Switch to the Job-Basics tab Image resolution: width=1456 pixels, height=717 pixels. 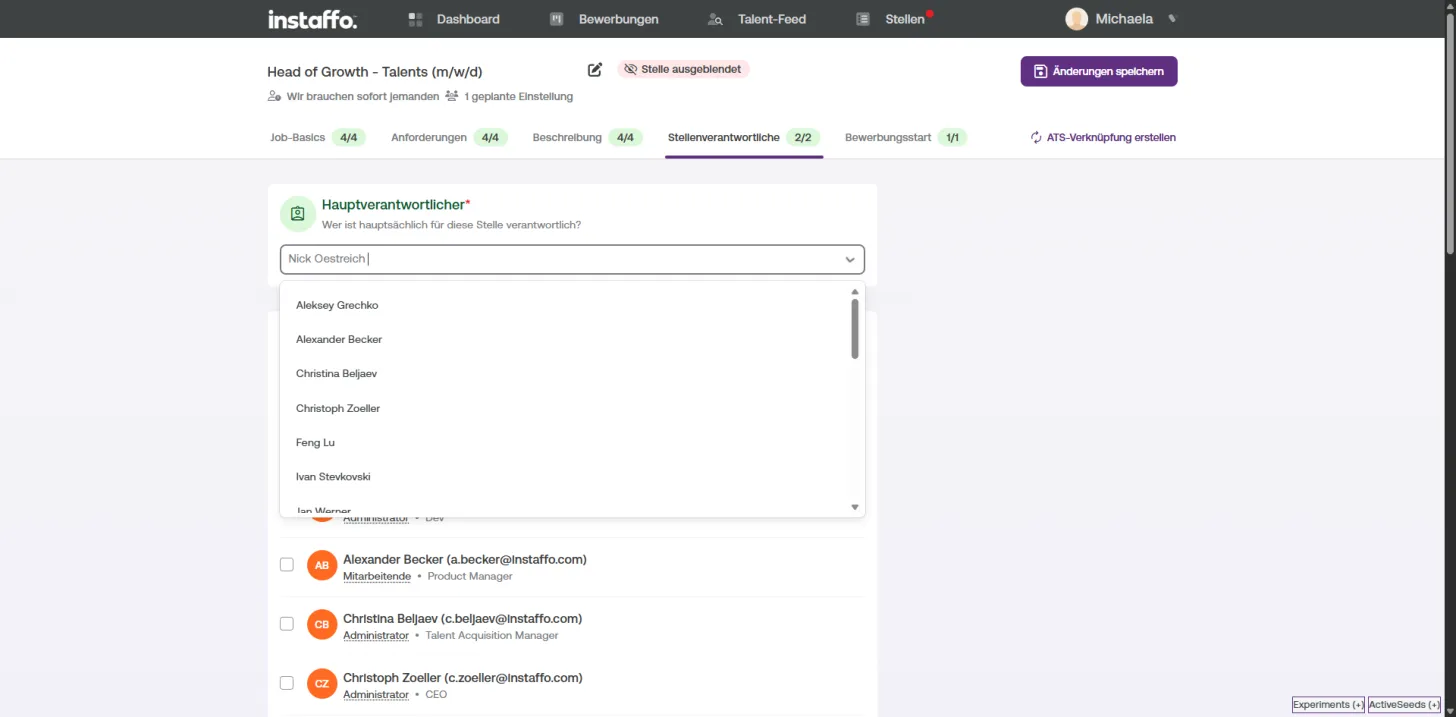pyautogui.click(x=318, y=137)
